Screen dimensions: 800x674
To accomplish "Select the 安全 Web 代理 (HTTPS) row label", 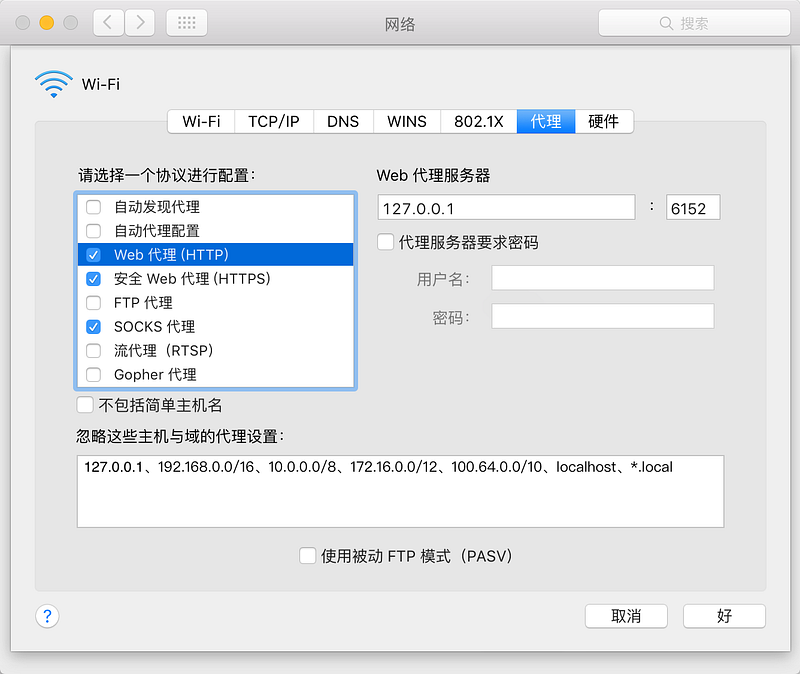I will tap(192, 279).
